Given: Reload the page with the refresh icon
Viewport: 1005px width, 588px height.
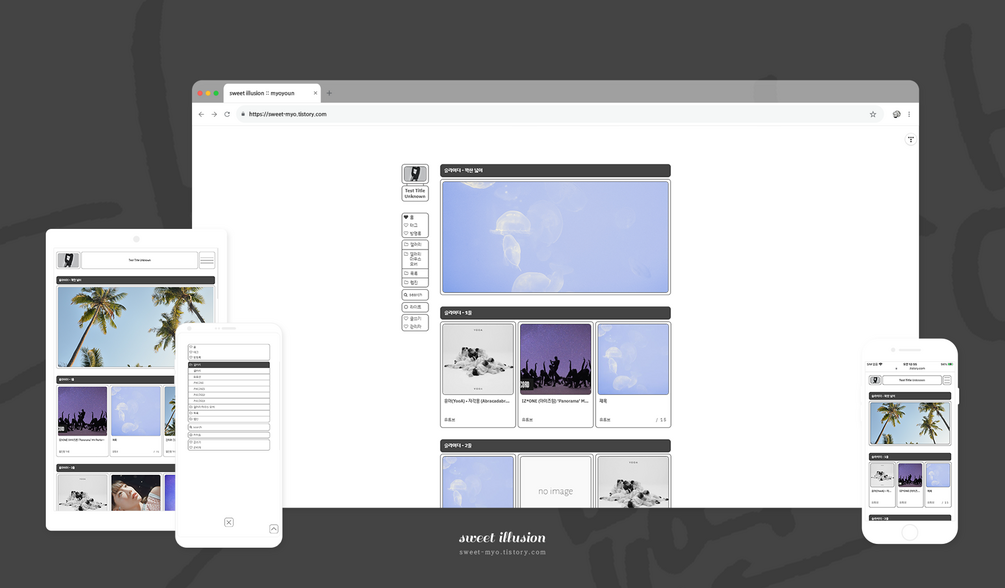Looking at the screenshot, I should coord(227,114).
